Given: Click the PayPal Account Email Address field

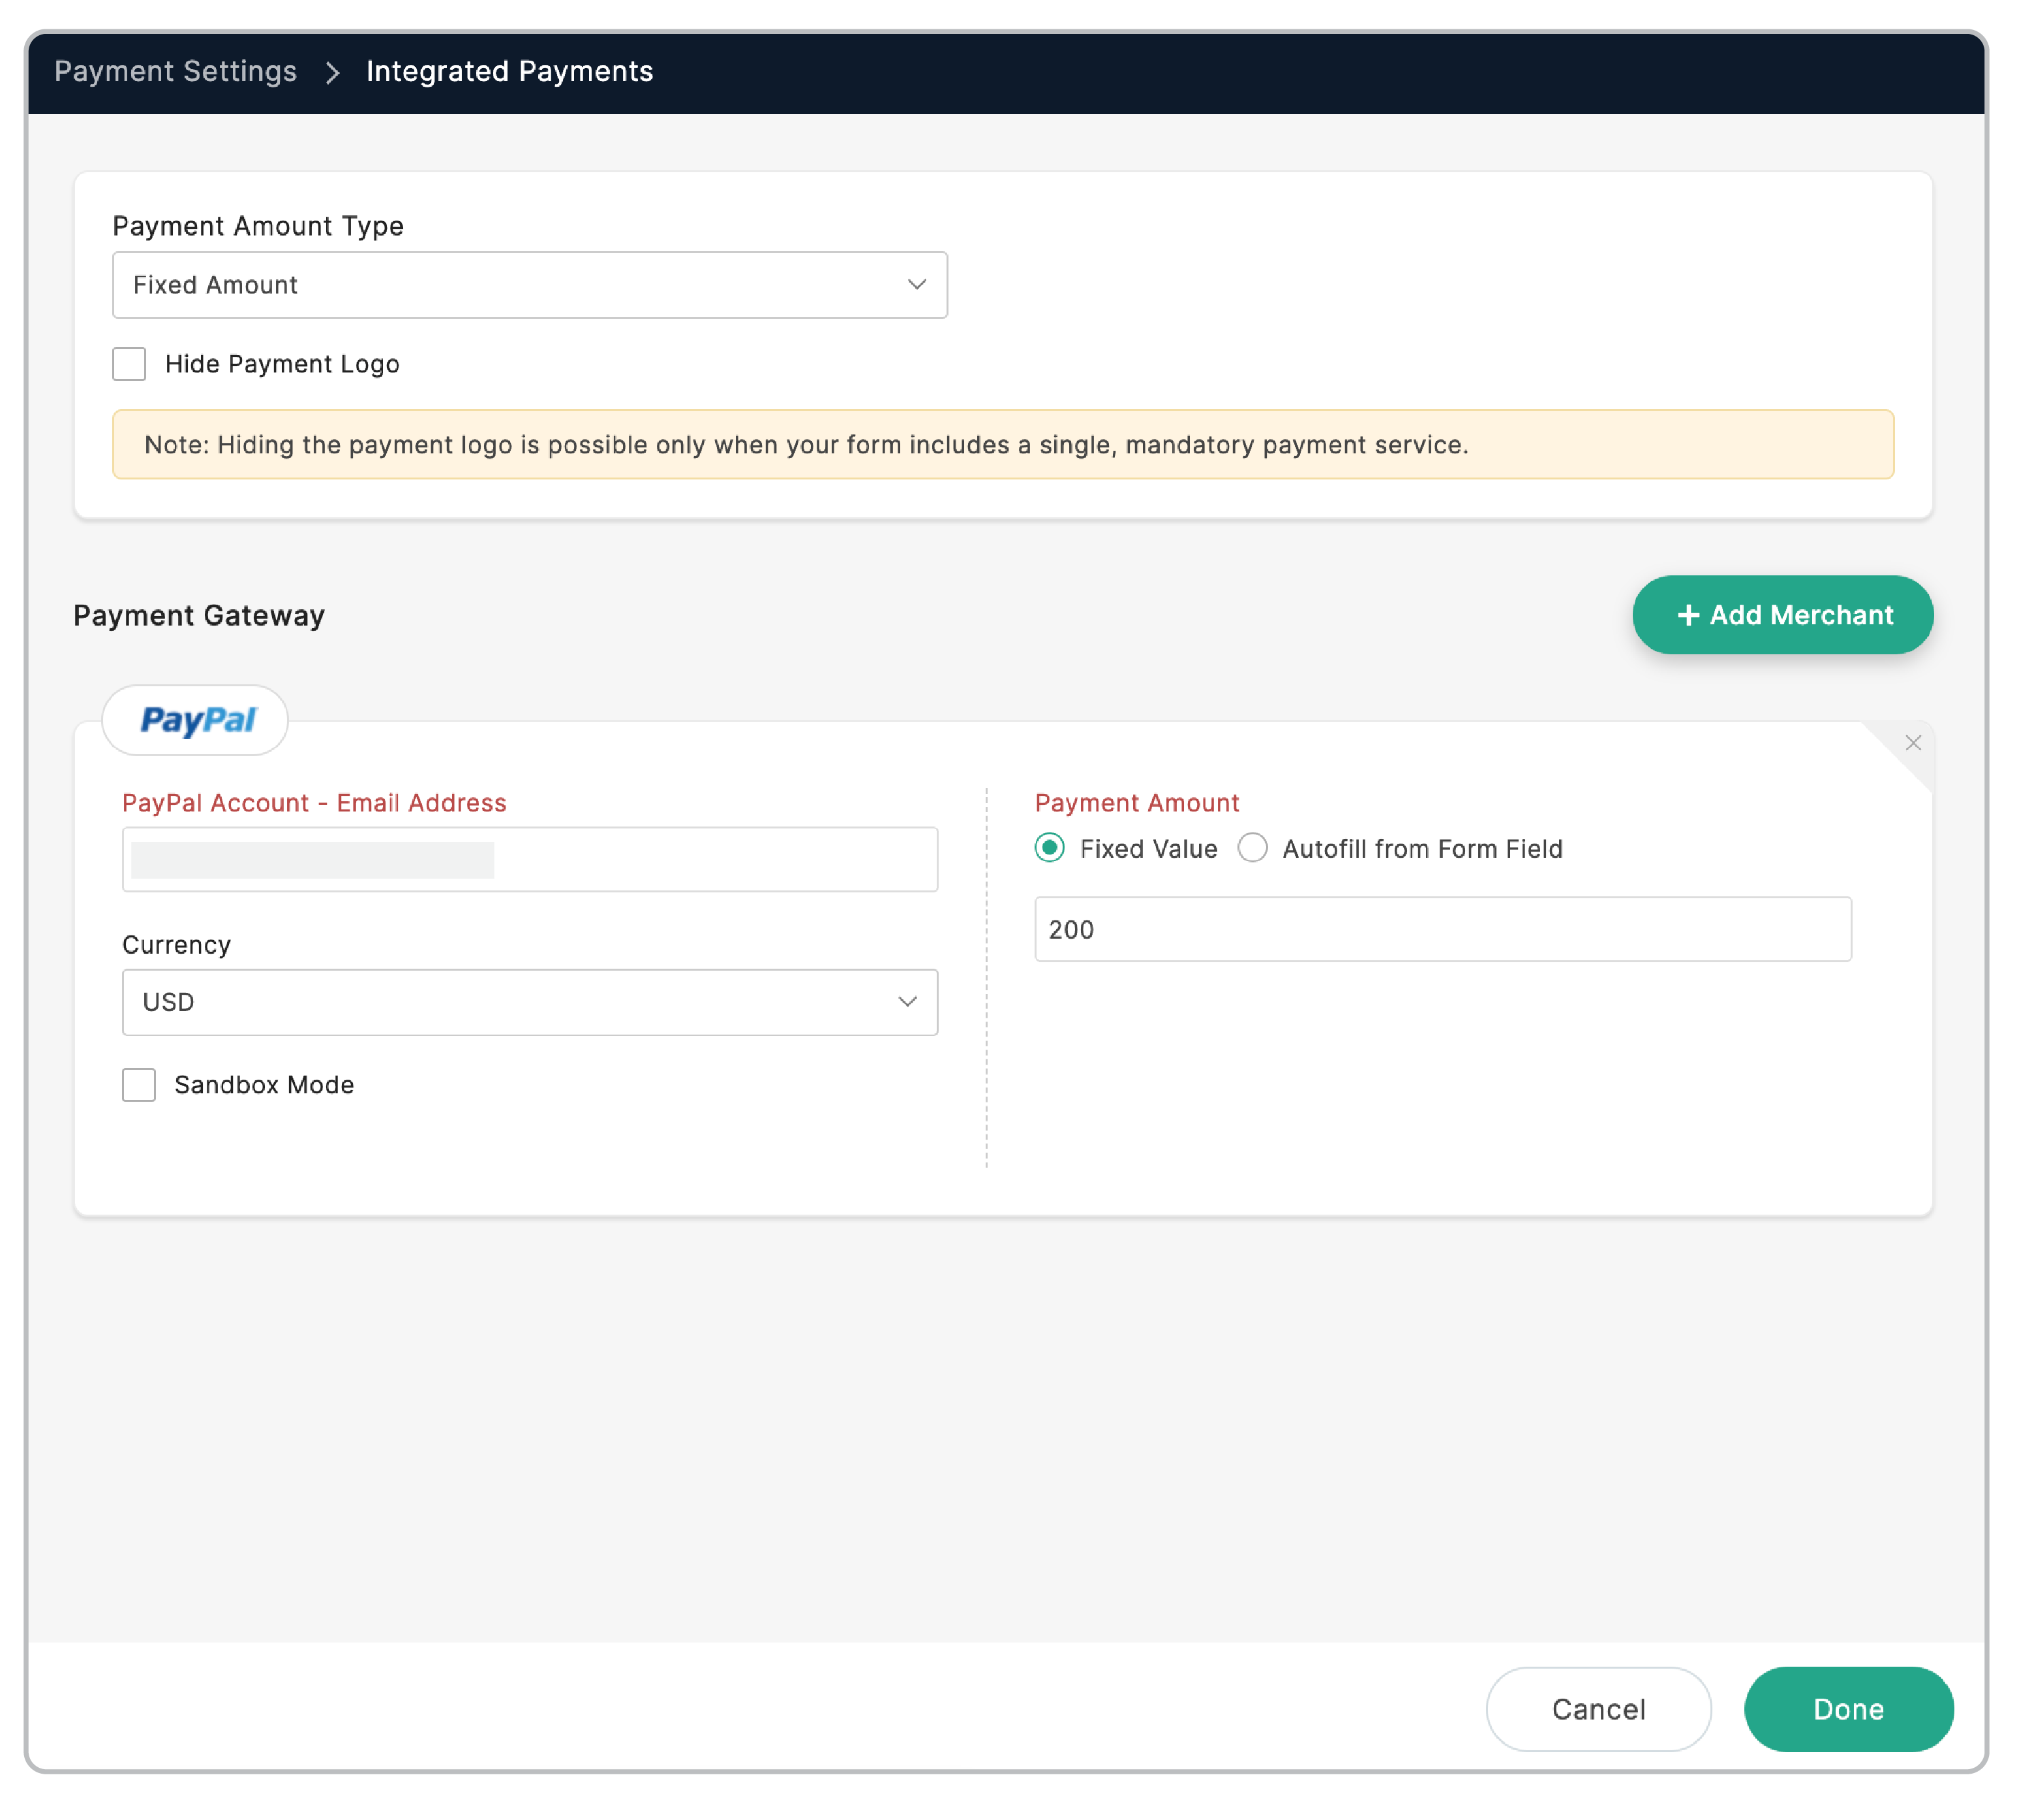Looking at the screenshot, I should click(530, 859).
